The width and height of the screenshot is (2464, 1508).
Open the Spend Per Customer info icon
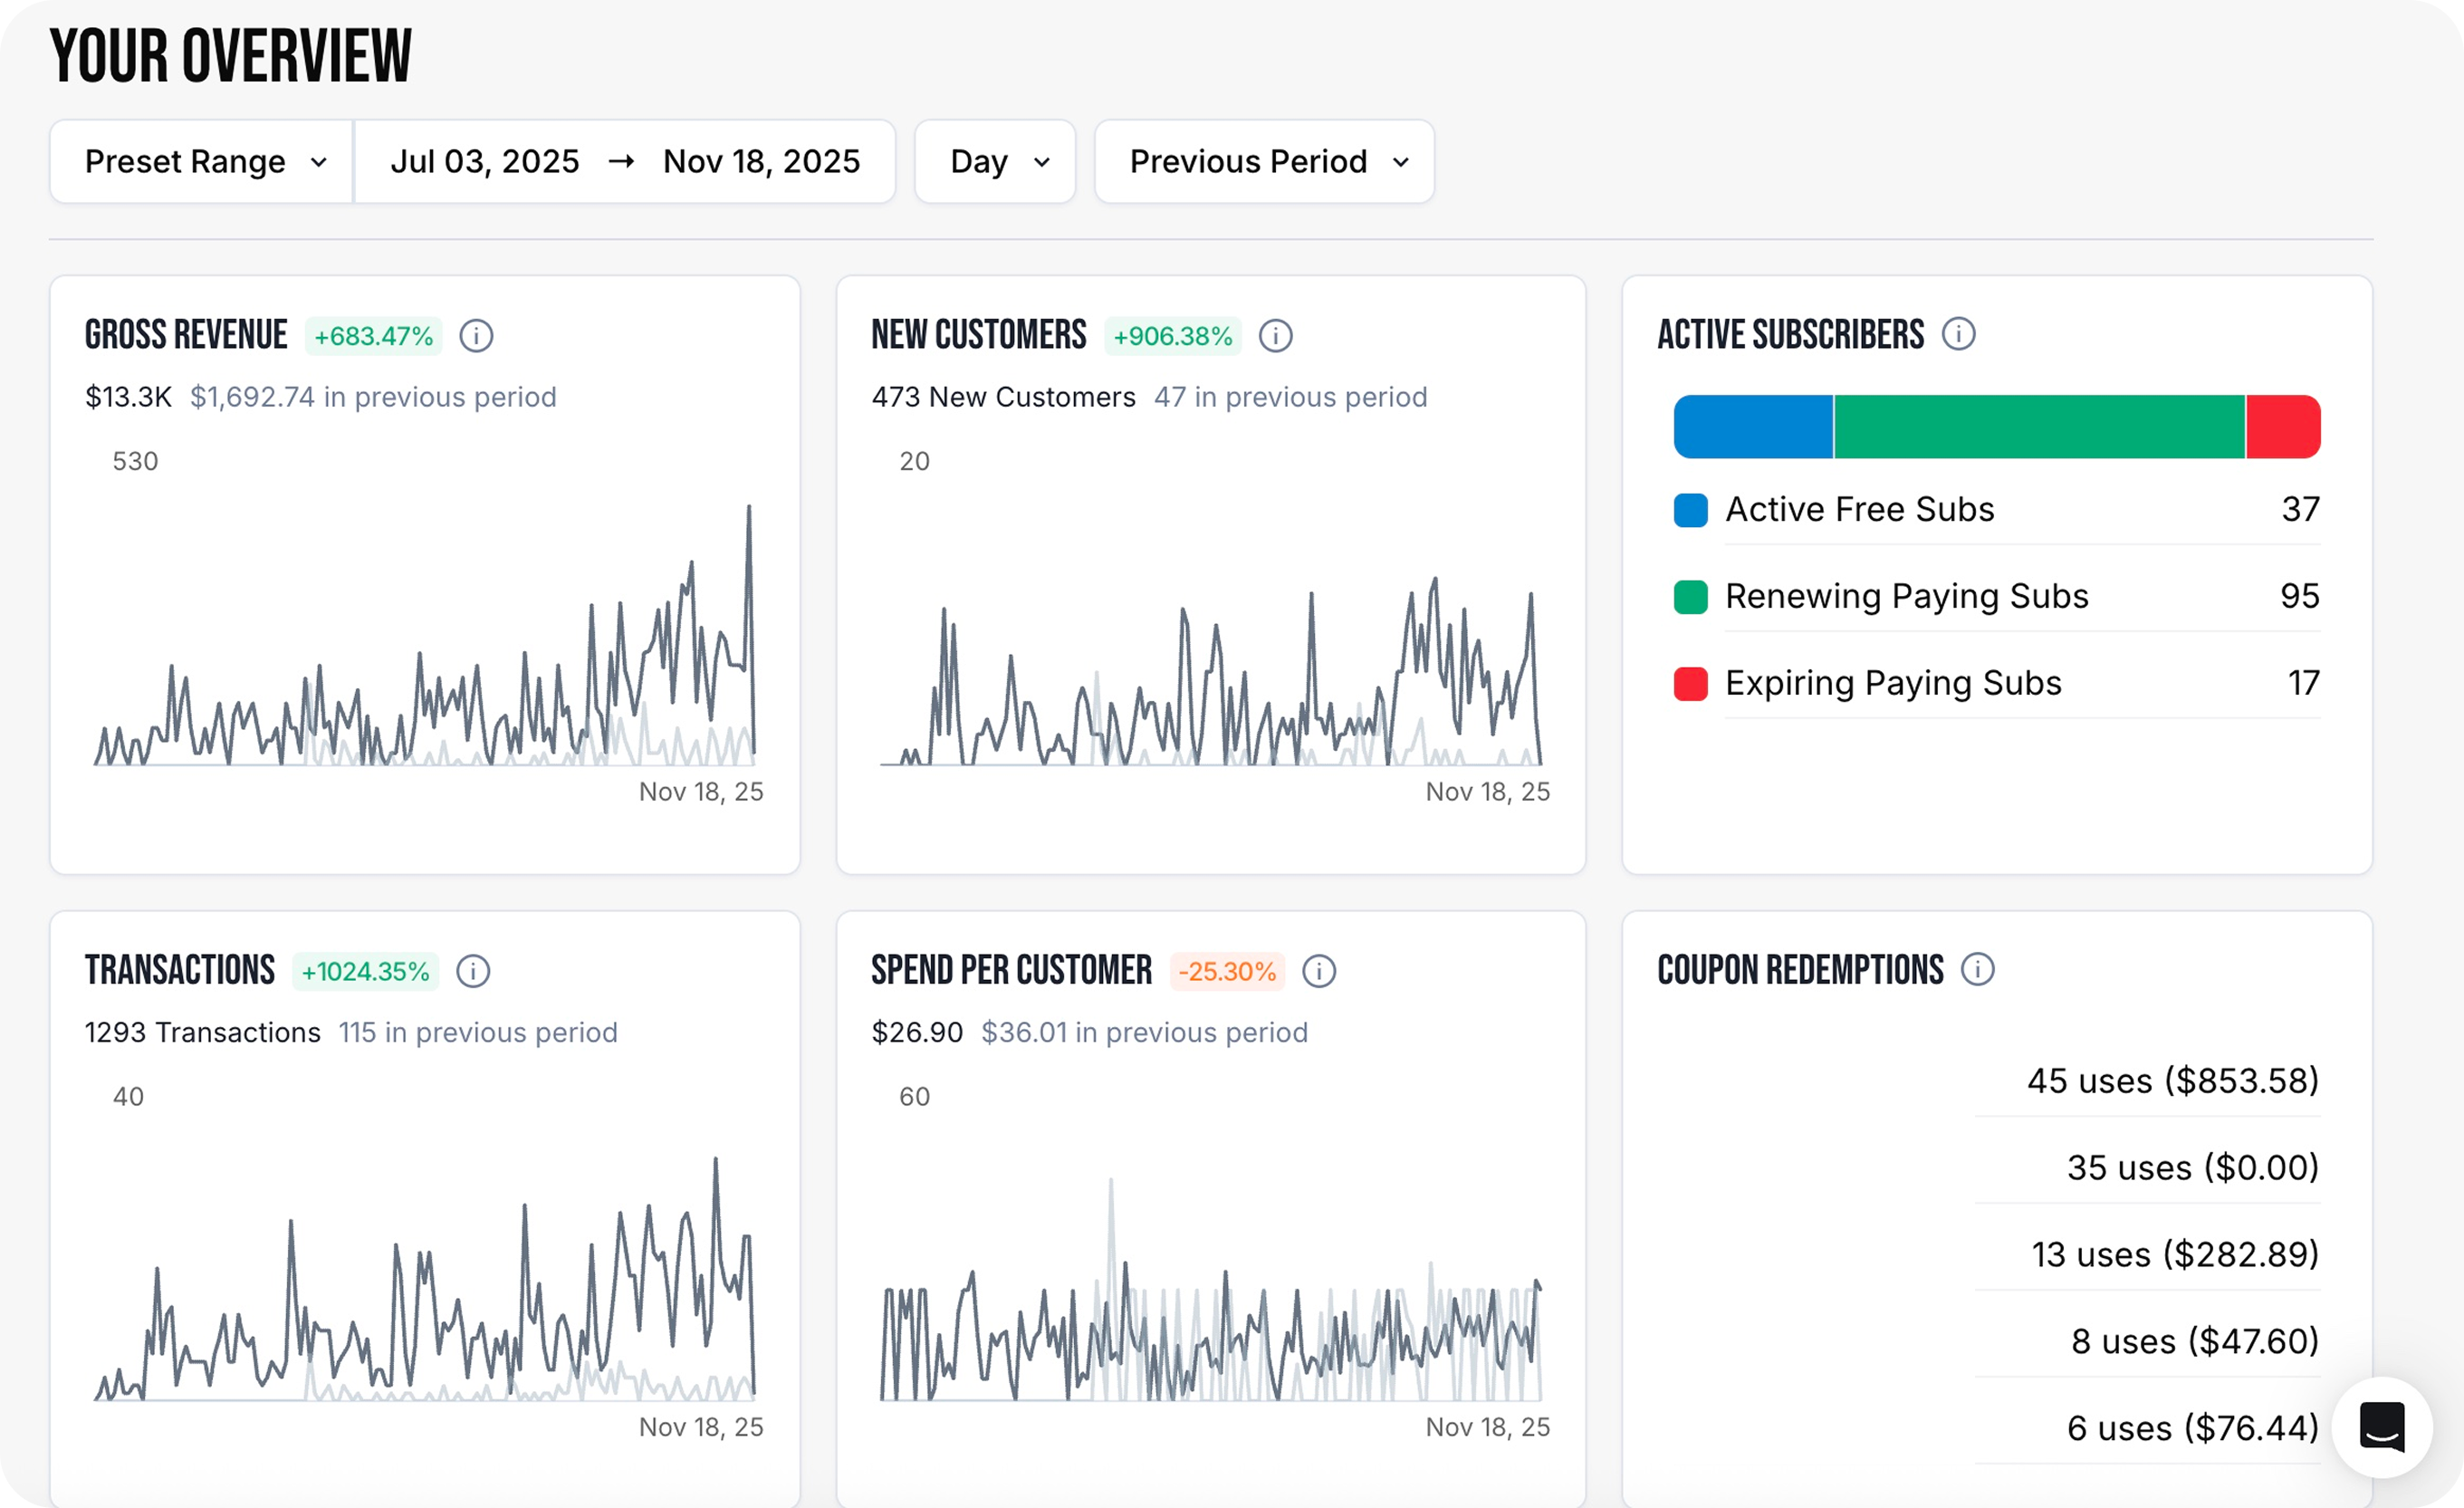point(1319,971)
